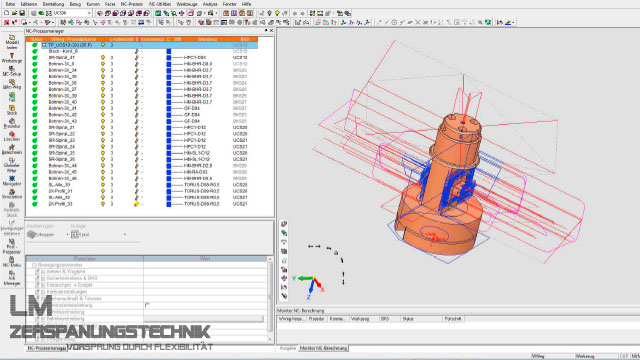Viewport: 640px width, 360px height.
Task: Click the Werkzeug column header in list
Action: pos(207,39)
